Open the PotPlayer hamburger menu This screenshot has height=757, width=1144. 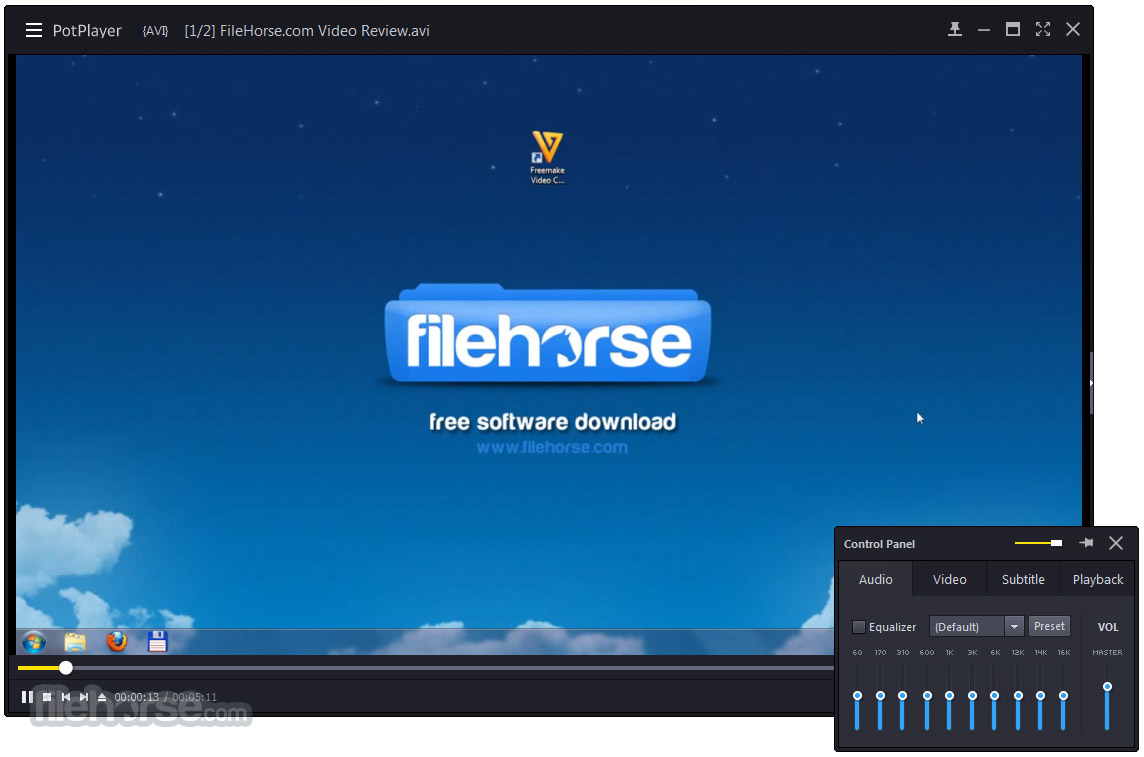click(x=34, y=30)
